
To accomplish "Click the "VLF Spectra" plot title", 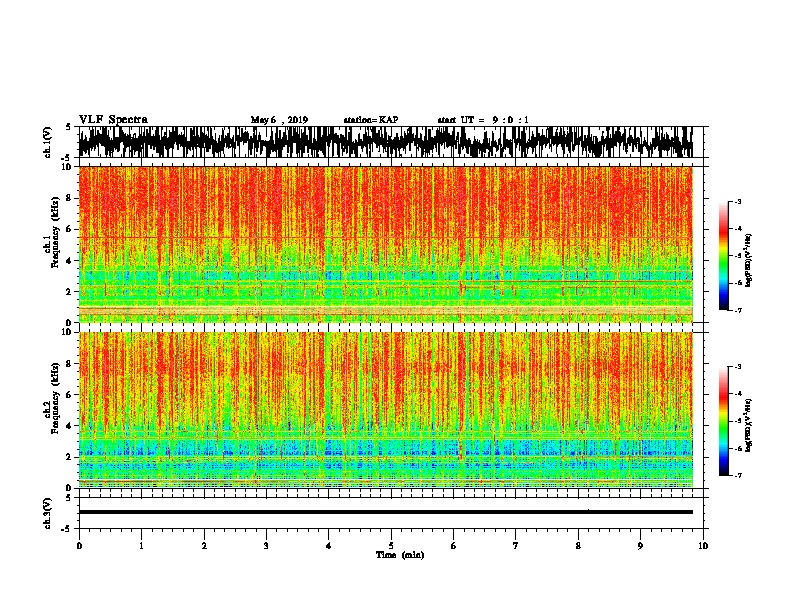I will (113, 120).
